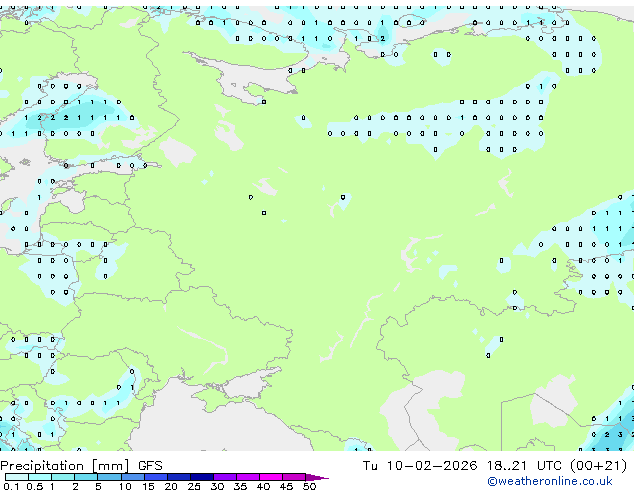The width and height of the screenshot is (634, 490).
Task: Pick the 10–15 mm legend swatch
Action: click(133, 477)
